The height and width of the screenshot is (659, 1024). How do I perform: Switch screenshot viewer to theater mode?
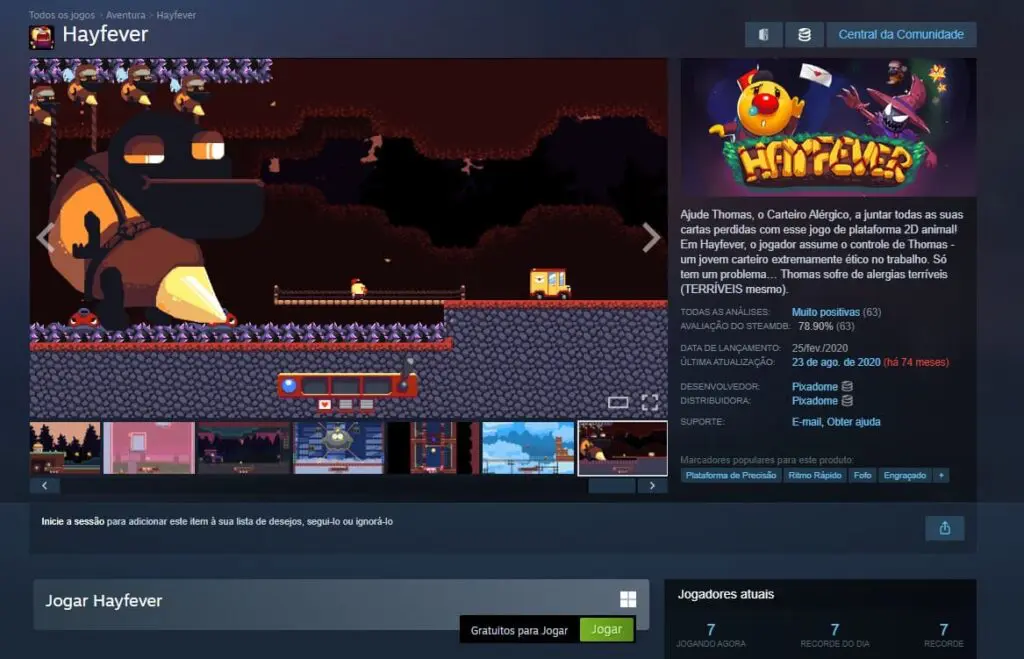(x=618, y=402)
